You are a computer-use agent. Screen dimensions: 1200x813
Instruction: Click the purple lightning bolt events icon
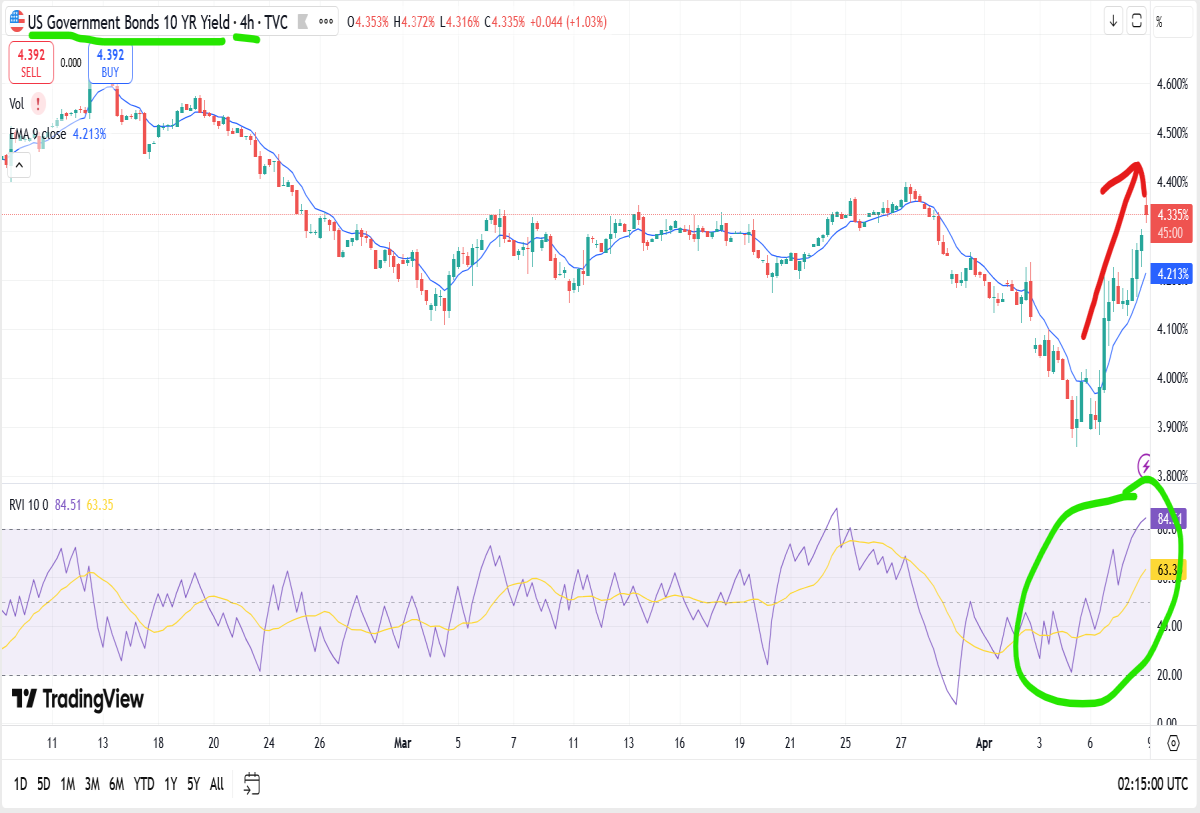(1147, 464)
